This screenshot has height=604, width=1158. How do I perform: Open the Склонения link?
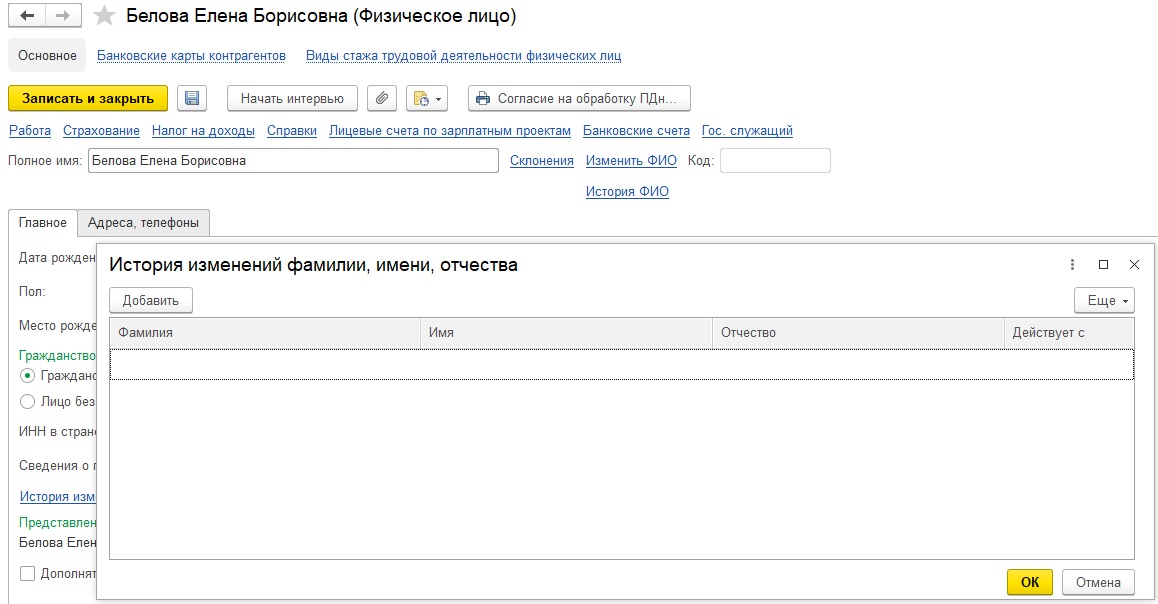[x=541, y=161]
